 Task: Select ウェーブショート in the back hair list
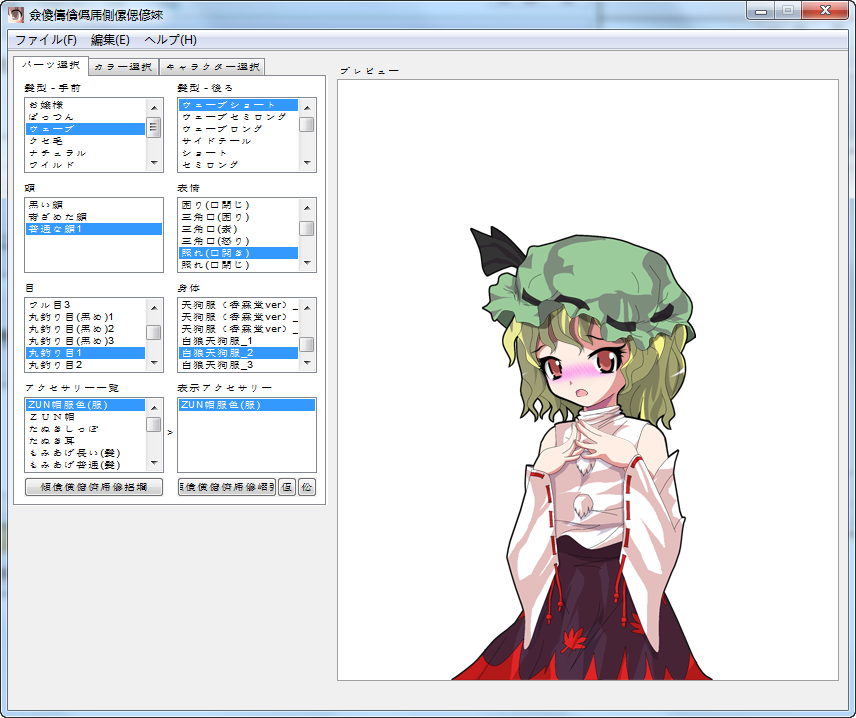tap(239, 105)
